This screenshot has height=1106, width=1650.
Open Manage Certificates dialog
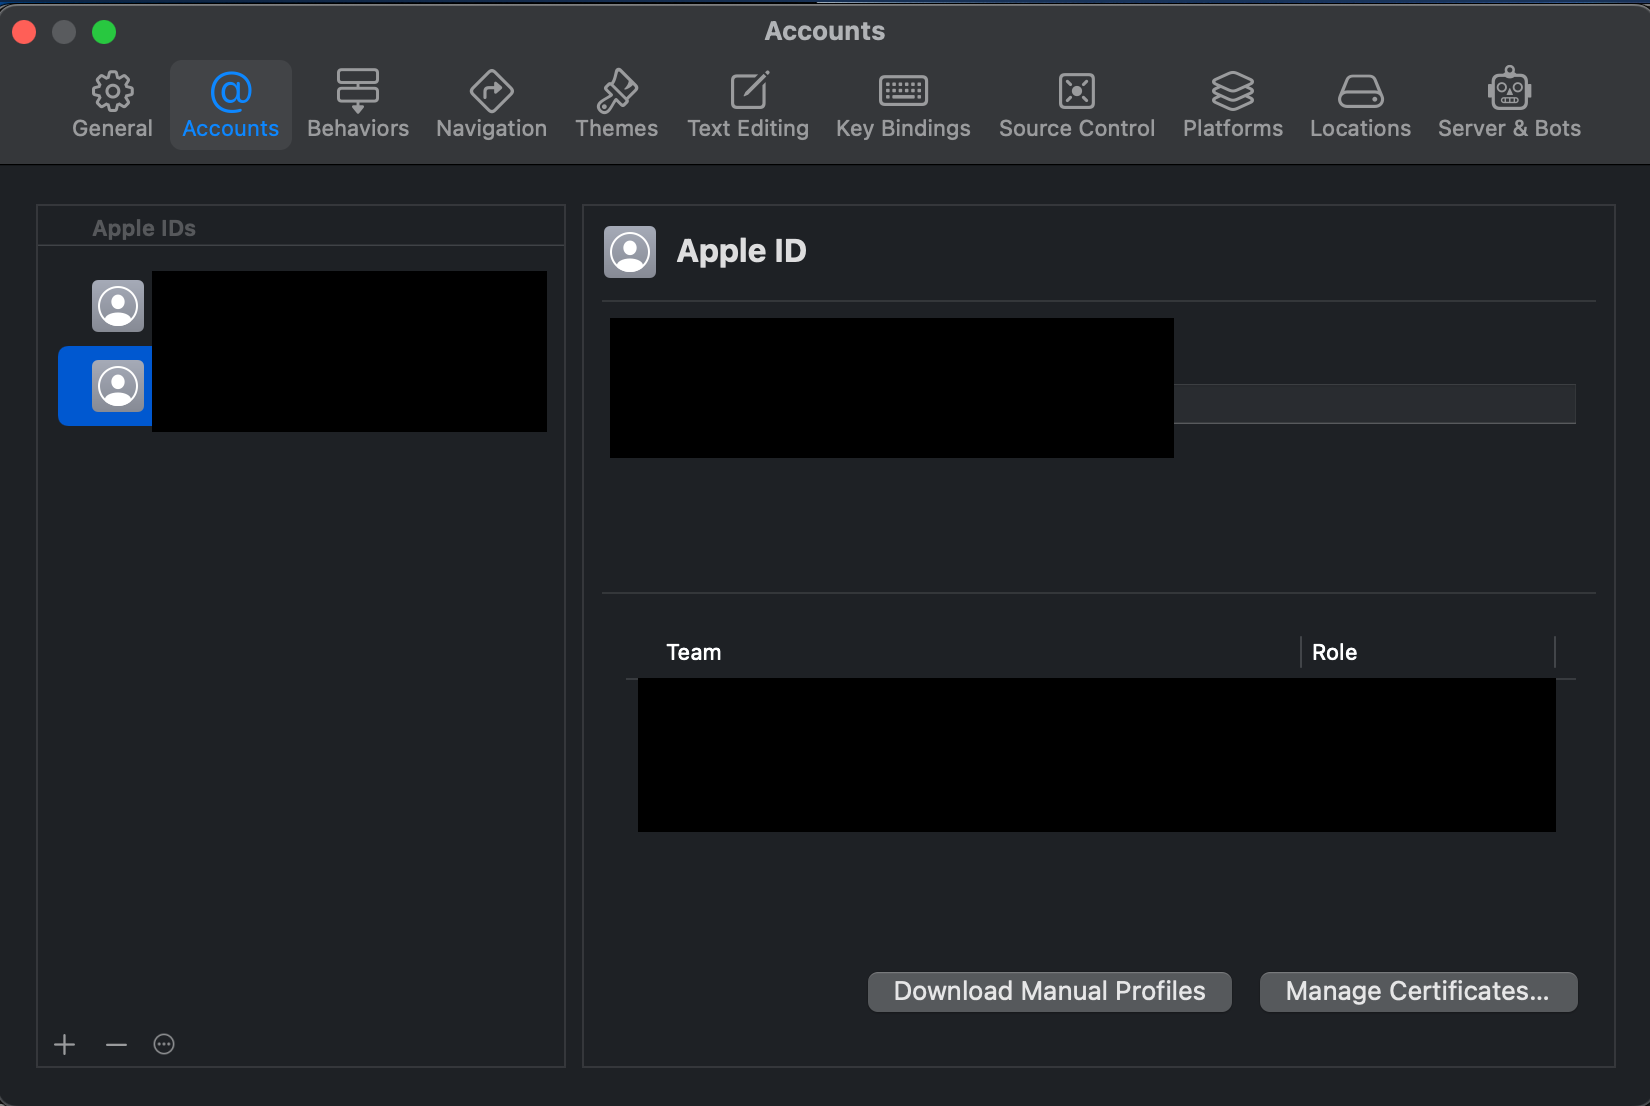pos(1417,991)
